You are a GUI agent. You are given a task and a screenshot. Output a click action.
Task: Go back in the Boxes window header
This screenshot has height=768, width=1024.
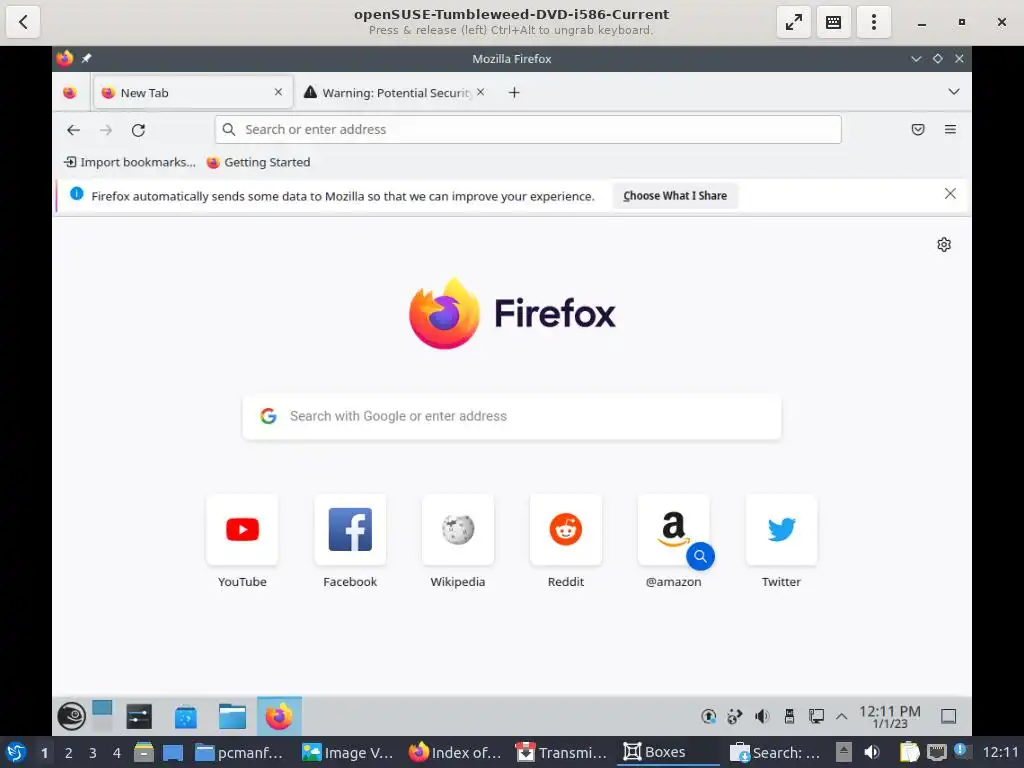[23, 22]
